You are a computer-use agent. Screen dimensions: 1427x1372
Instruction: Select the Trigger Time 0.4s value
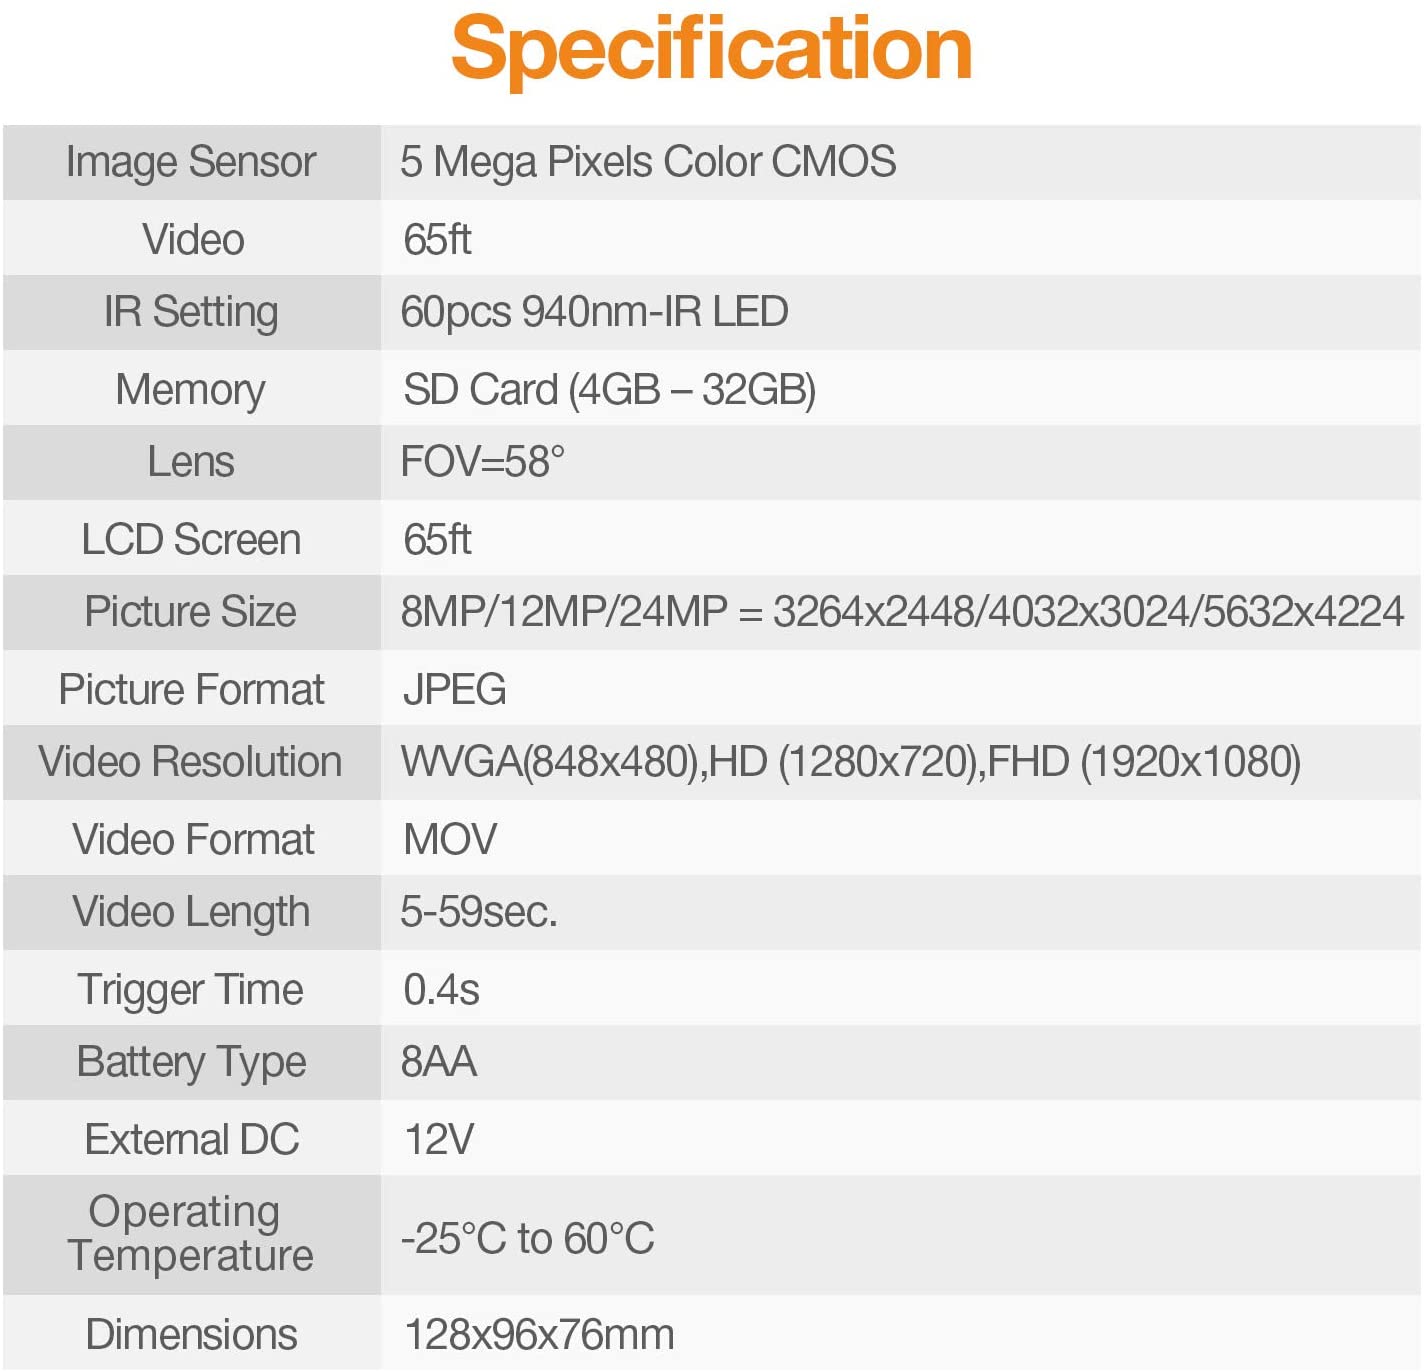click(x=441, y=989)
